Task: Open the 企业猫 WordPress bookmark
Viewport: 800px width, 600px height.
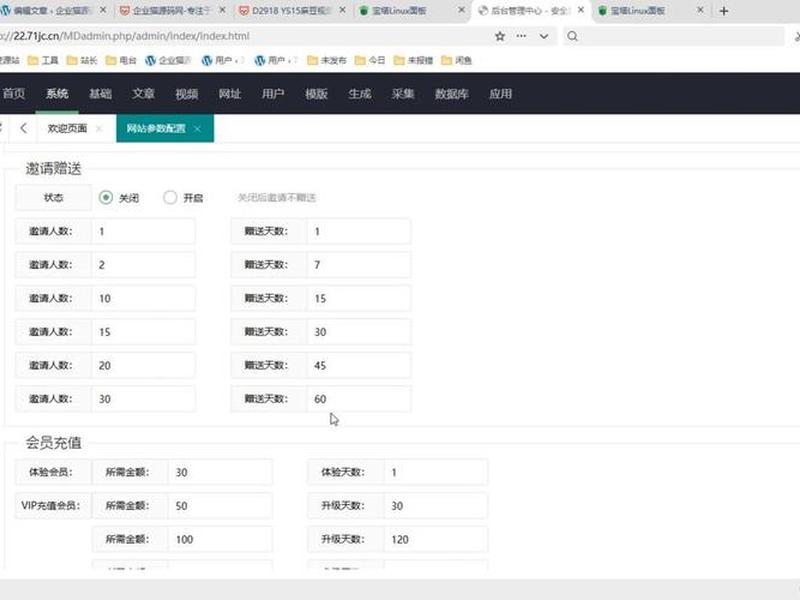Action: 168,60
